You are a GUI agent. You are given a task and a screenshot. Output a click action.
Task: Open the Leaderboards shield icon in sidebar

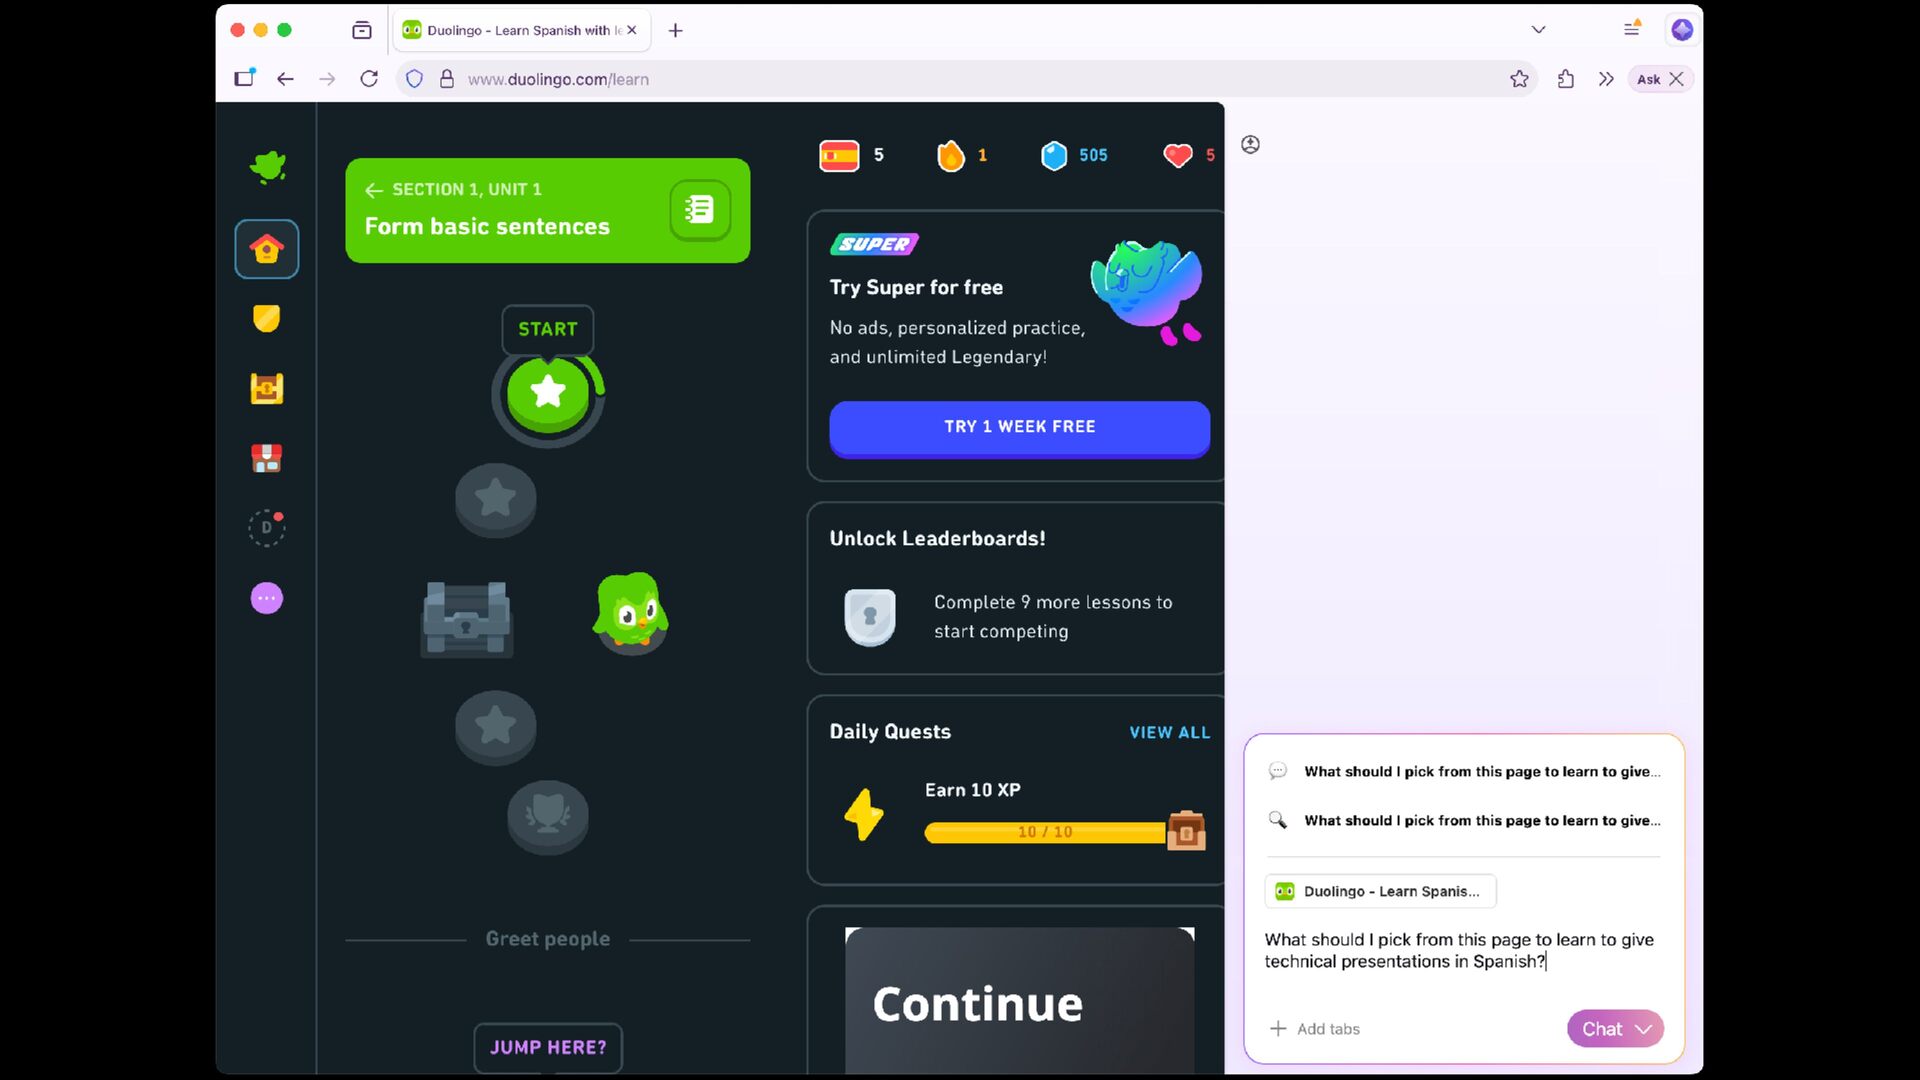[266, 319]
